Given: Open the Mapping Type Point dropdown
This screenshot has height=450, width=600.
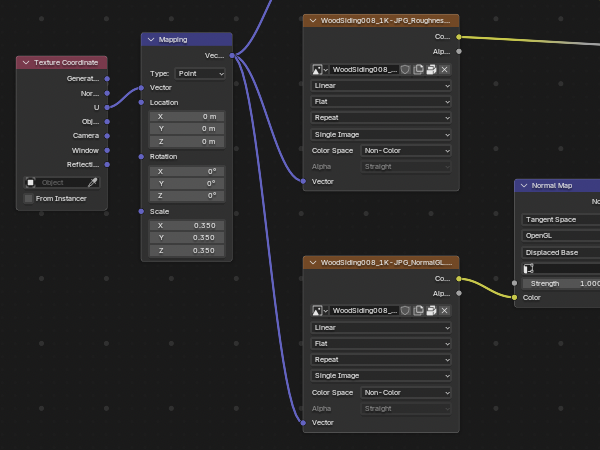Looking at the screenshot, I should [x=200, y=73].
